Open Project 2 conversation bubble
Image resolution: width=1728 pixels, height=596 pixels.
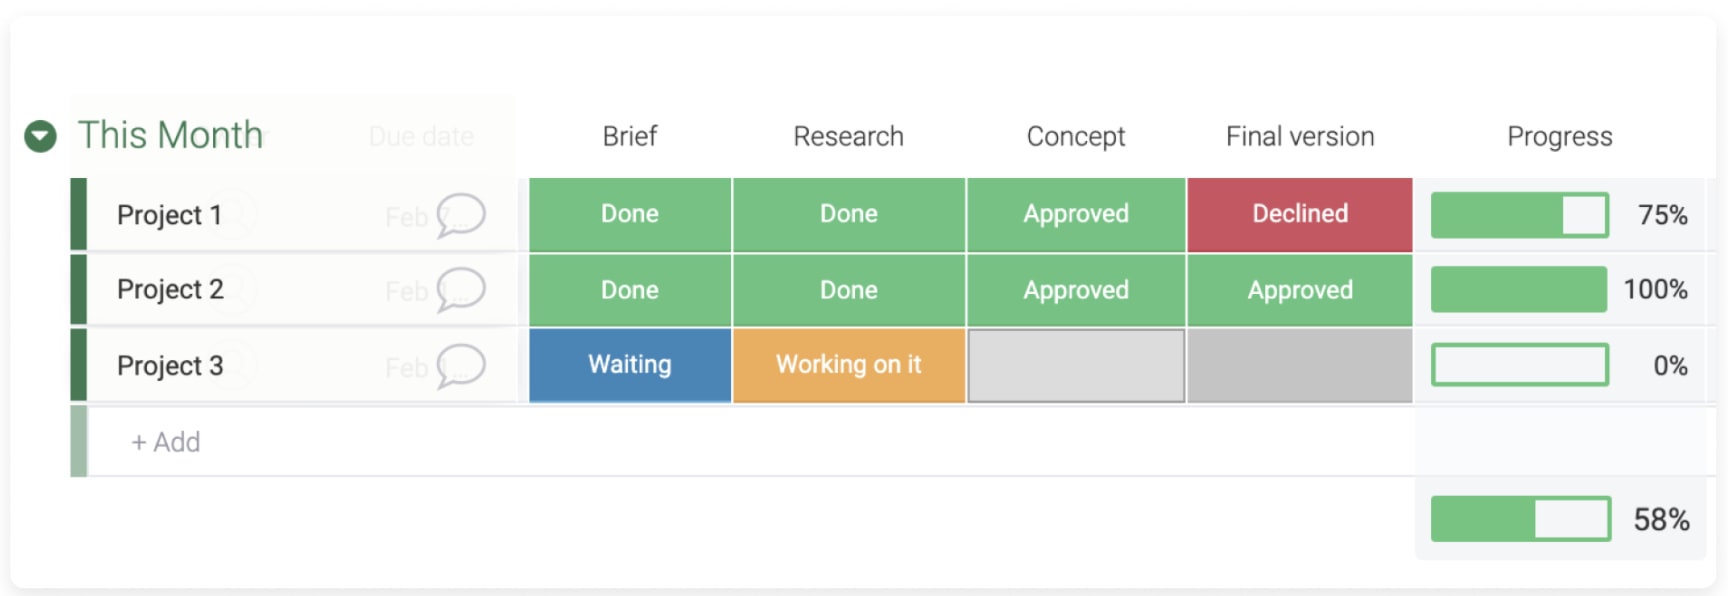(x=461, y=290)
